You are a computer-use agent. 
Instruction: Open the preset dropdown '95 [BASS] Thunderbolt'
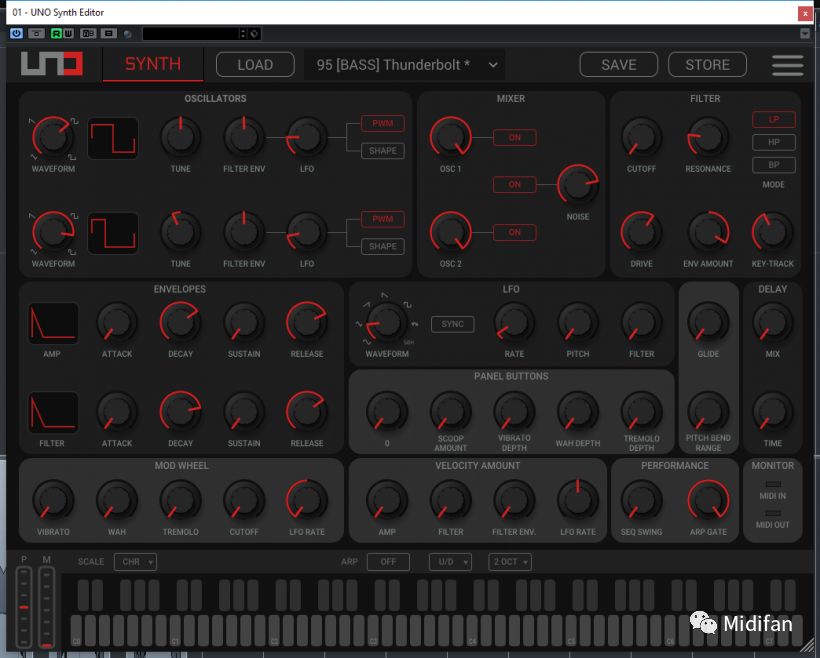click(x=404, y=65)
